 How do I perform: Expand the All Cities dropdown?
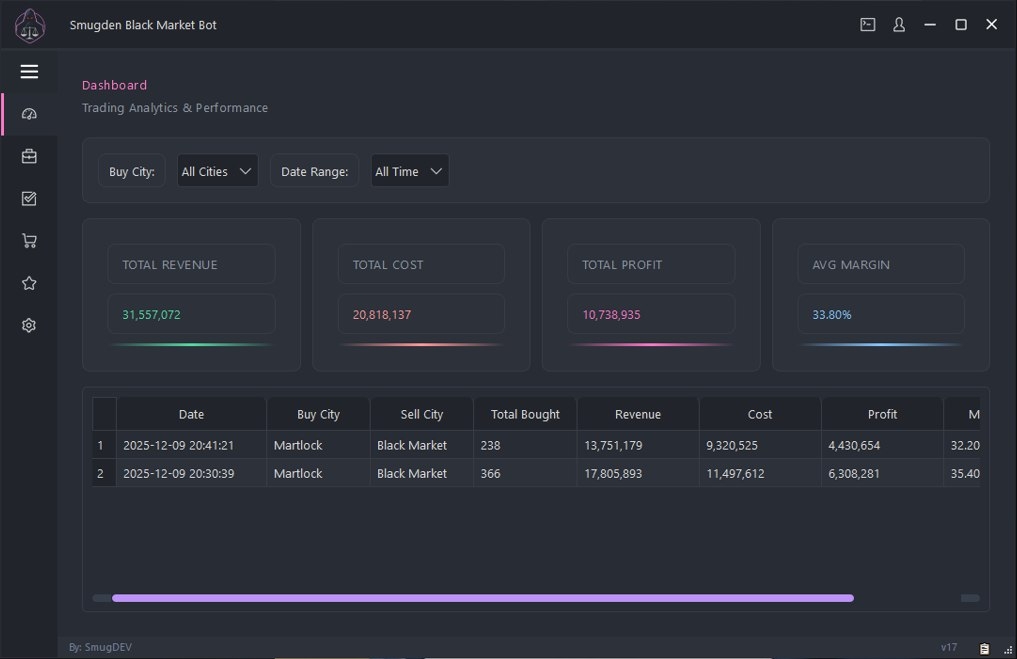[217, 171]
